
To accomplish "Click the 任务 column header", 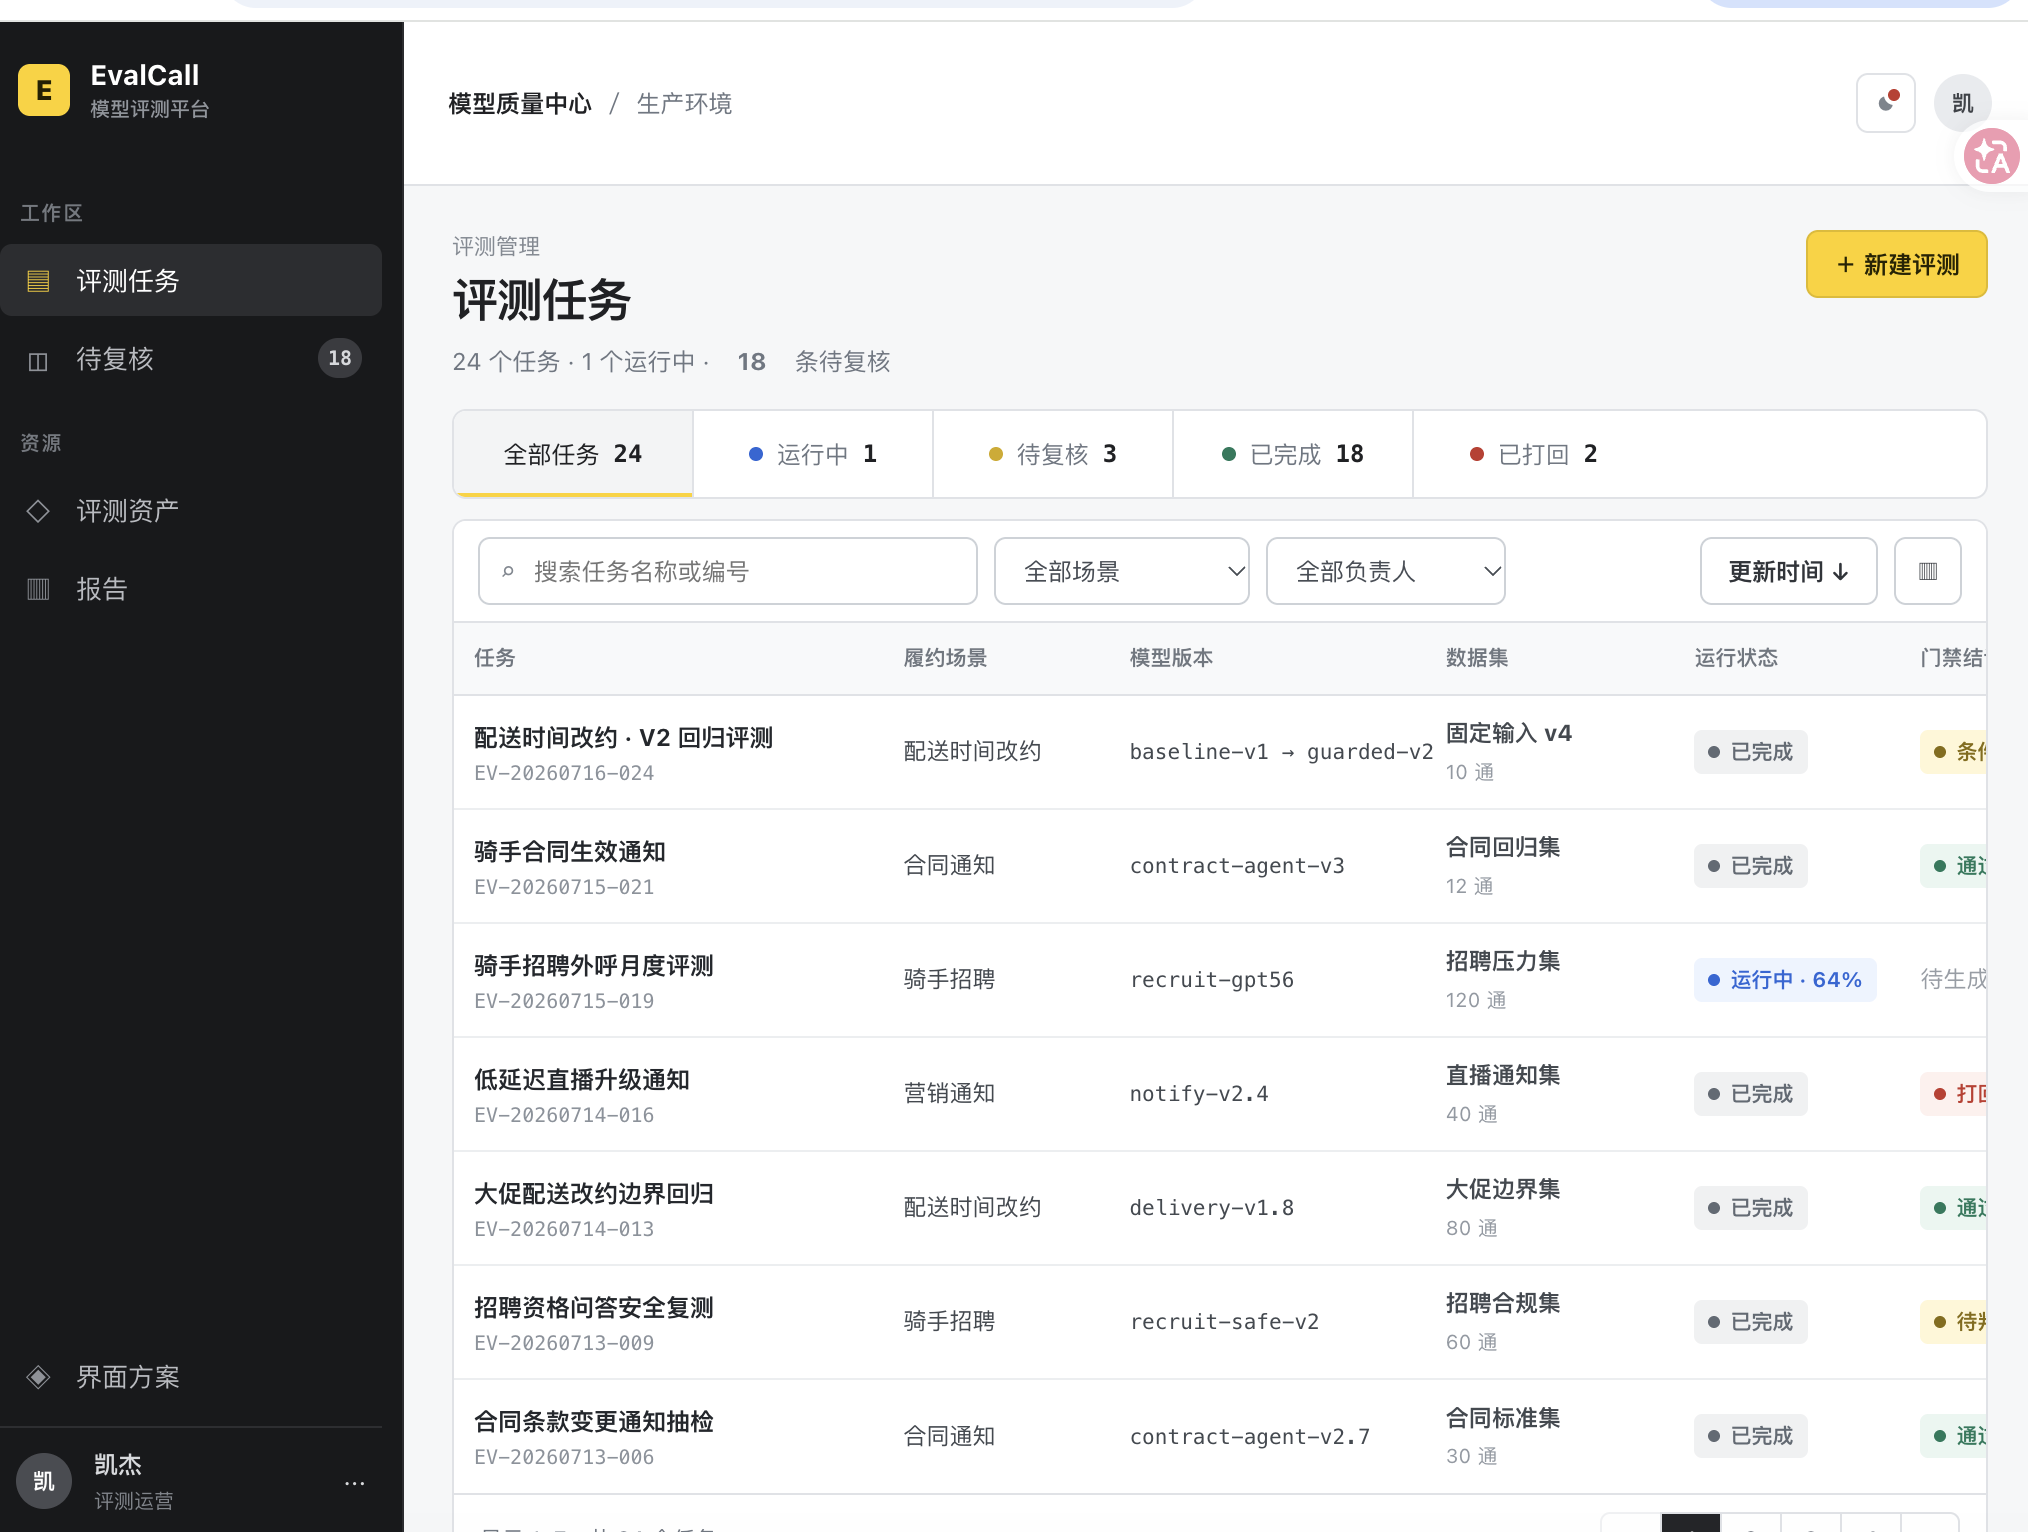I will click(495, 658).
